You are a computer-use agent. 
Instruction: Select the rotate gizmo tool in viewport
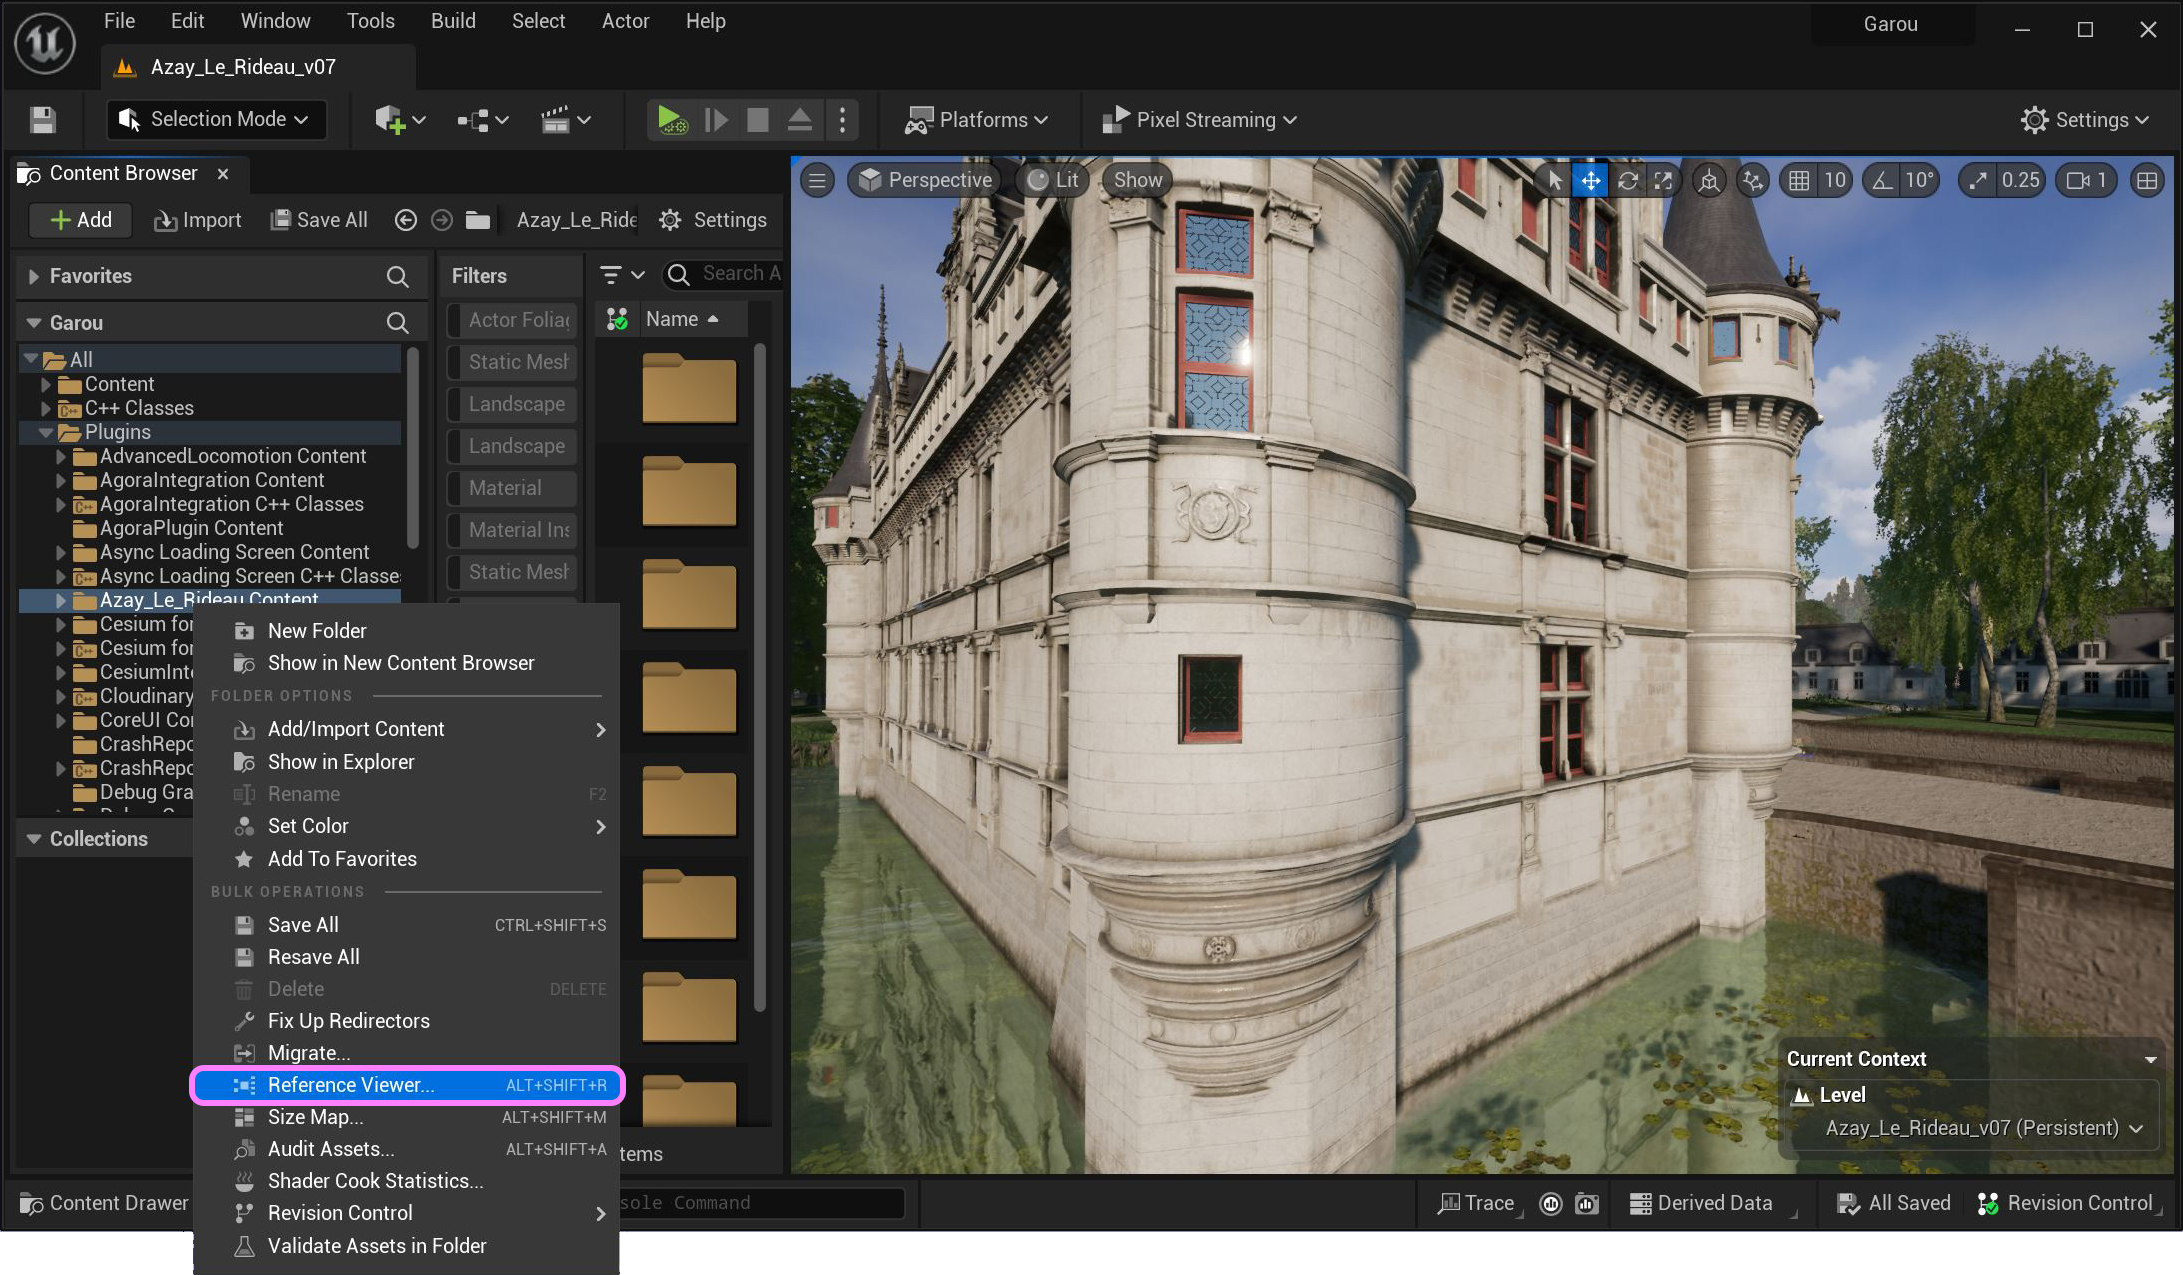pos(1627,180)
